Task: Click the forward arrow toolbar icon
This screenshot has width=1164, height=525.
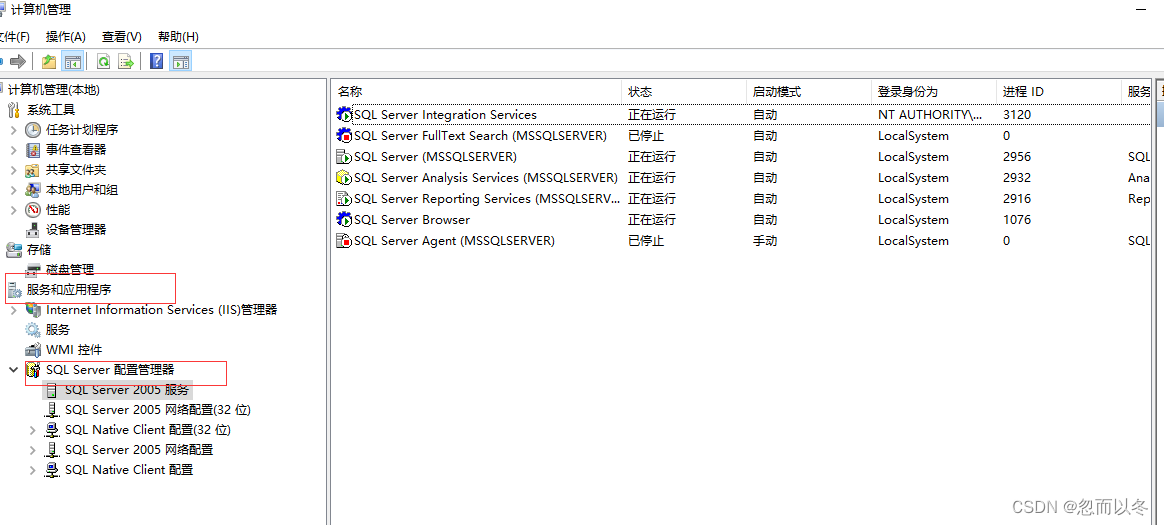Action: click(17, 62)
